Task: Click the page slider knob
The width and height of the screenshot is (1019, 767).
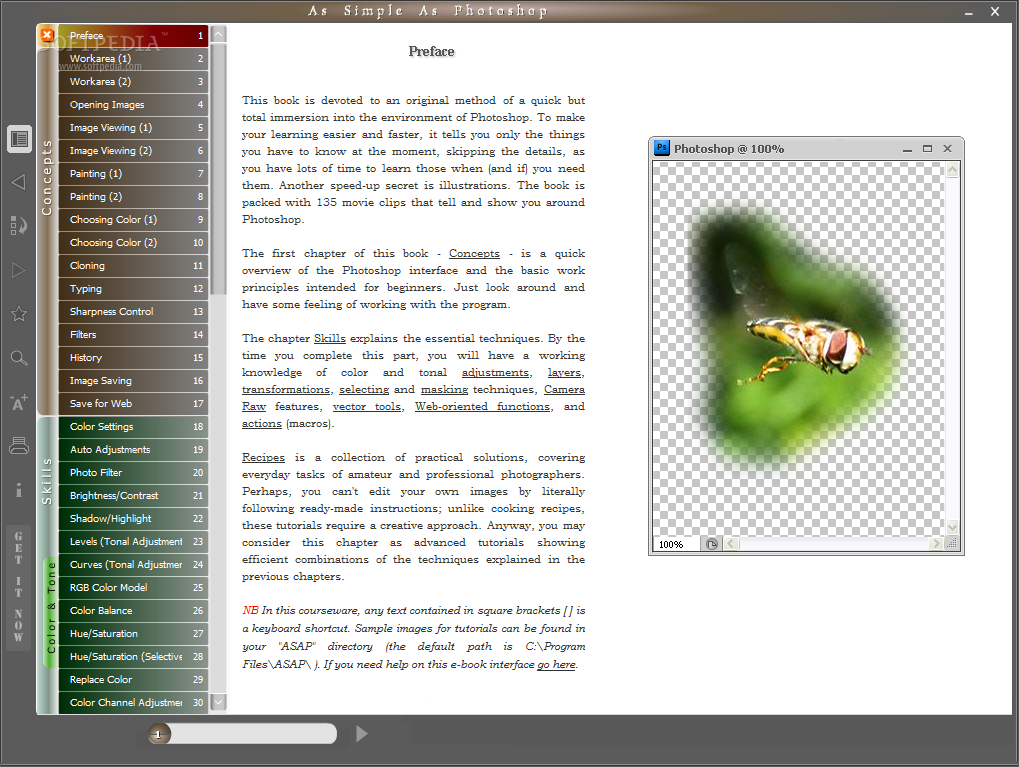Action: pos(159,734)
